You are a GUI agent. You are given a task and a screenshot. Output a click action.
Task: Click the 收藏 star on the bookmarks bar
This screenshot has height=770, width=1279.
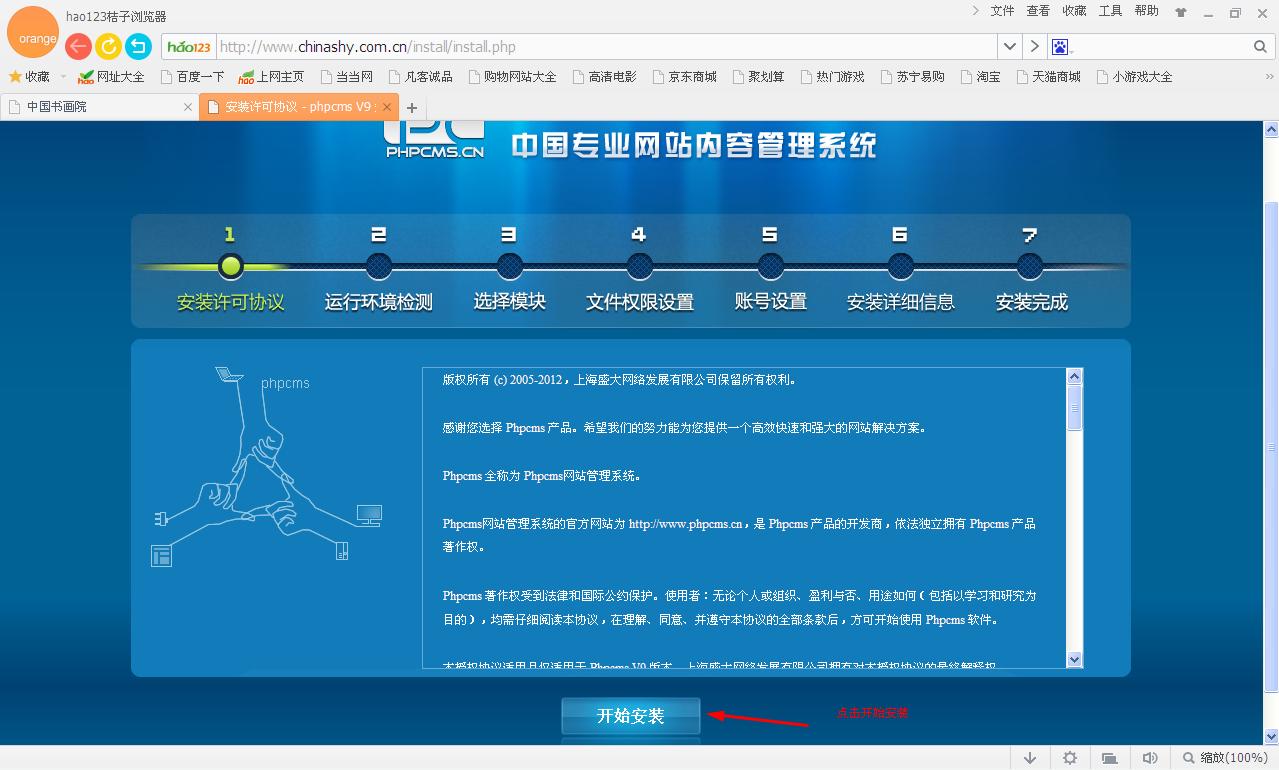pyautogui.click(x=29, y=77)
